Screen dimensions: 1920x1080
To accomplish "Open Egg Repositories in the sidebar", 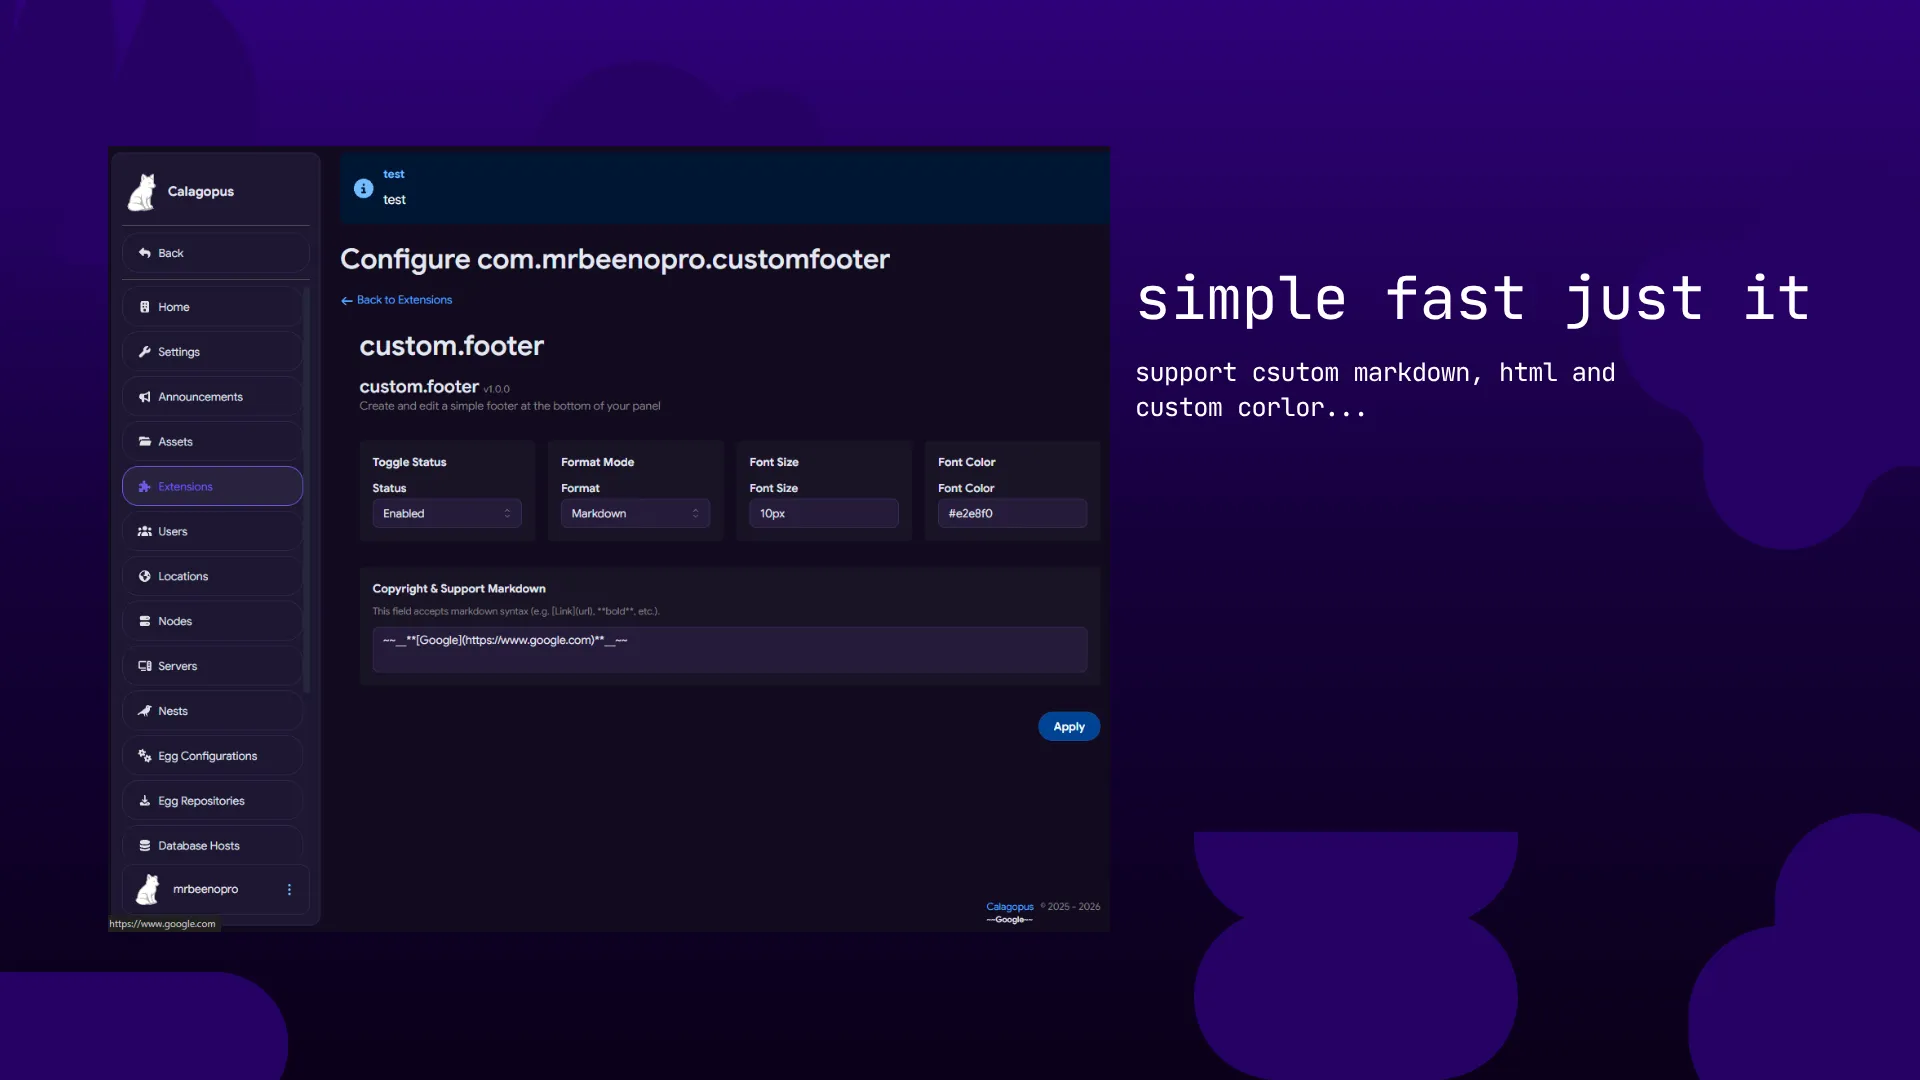I will (212, 801).
